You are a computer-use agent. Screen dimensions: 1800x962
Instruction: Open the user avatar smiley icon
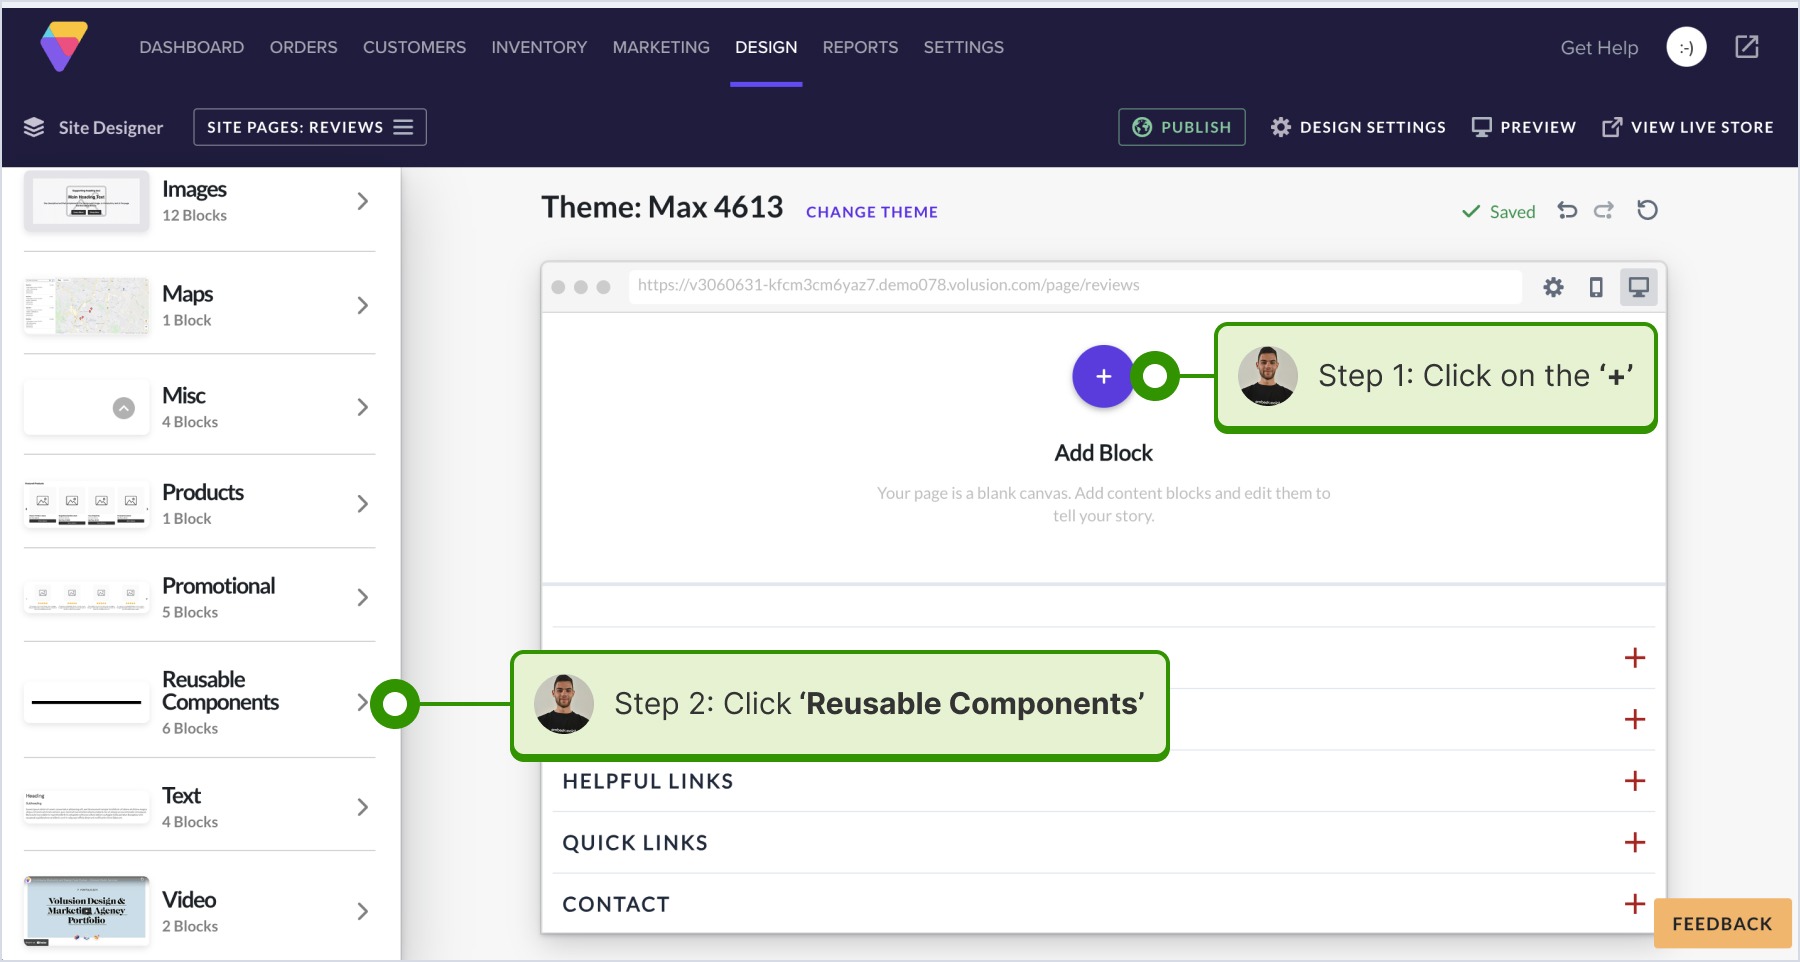click(x=1686, y=47)
